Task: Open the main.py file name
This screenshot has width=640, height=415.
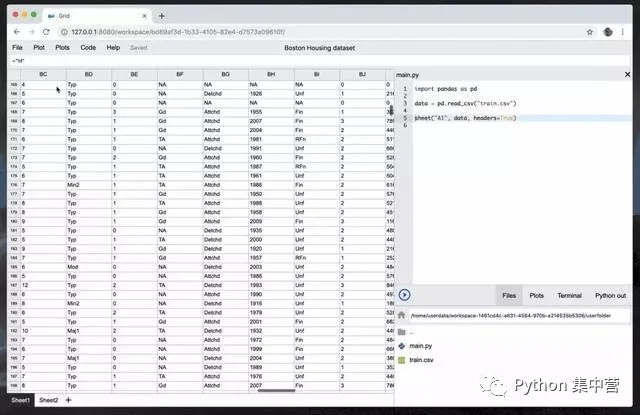Action: pos(420,346)
